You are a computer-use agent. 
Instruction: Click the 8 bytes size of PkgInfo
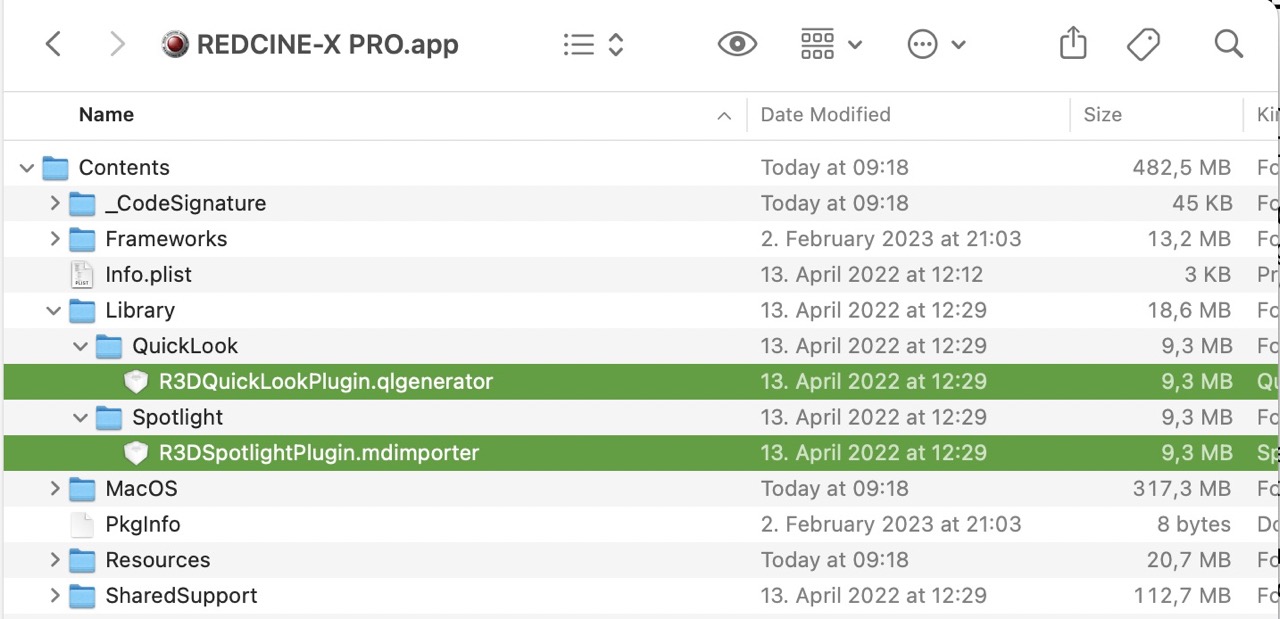(1194, 524)
